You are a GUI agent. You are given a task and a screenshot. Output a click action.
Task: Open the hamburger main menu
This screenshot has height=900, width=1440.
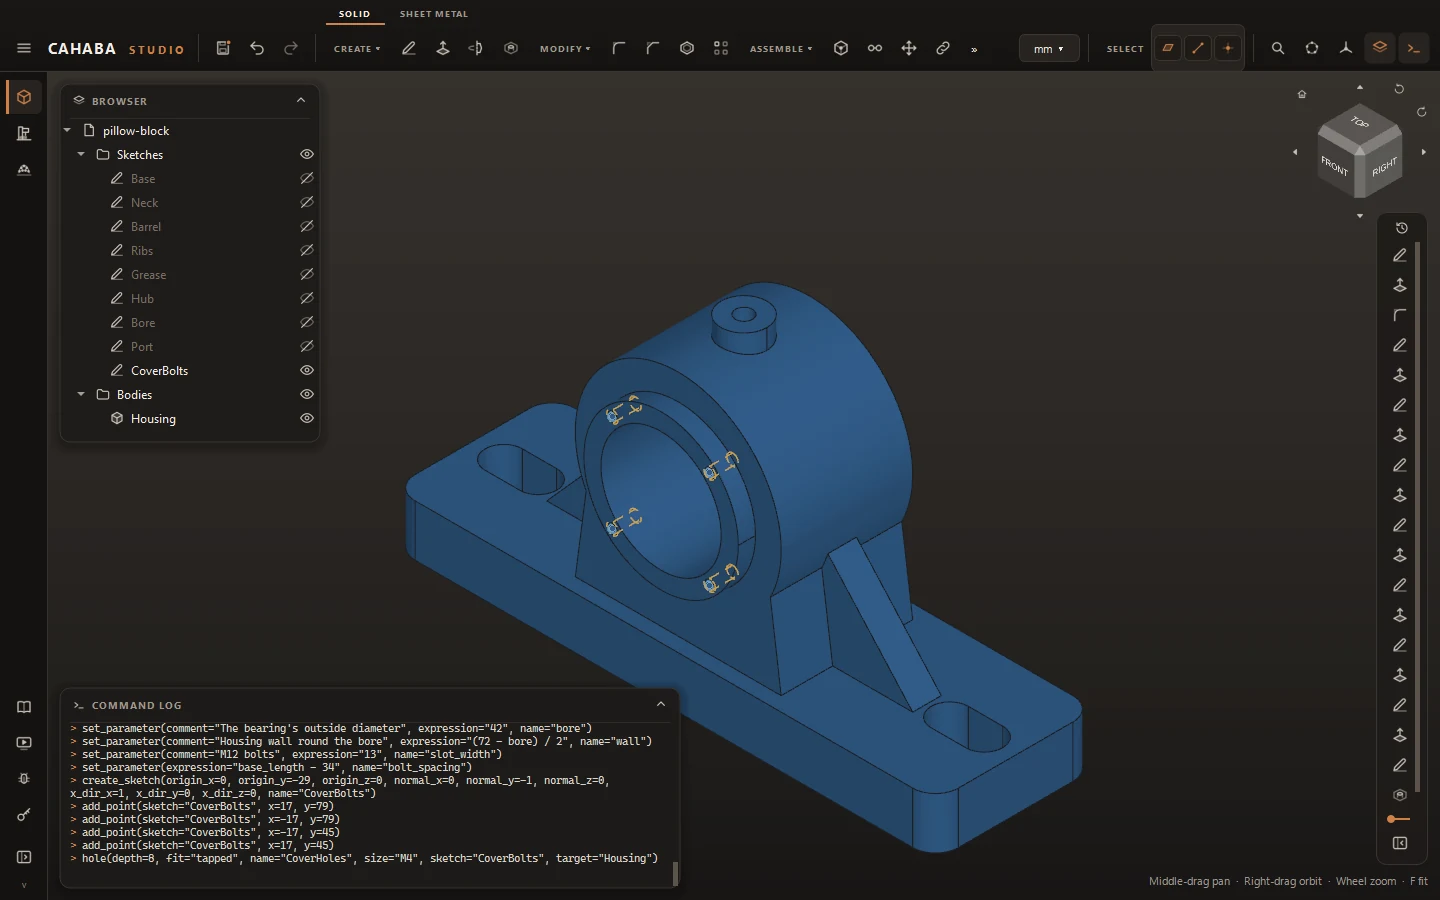(24, 48)
